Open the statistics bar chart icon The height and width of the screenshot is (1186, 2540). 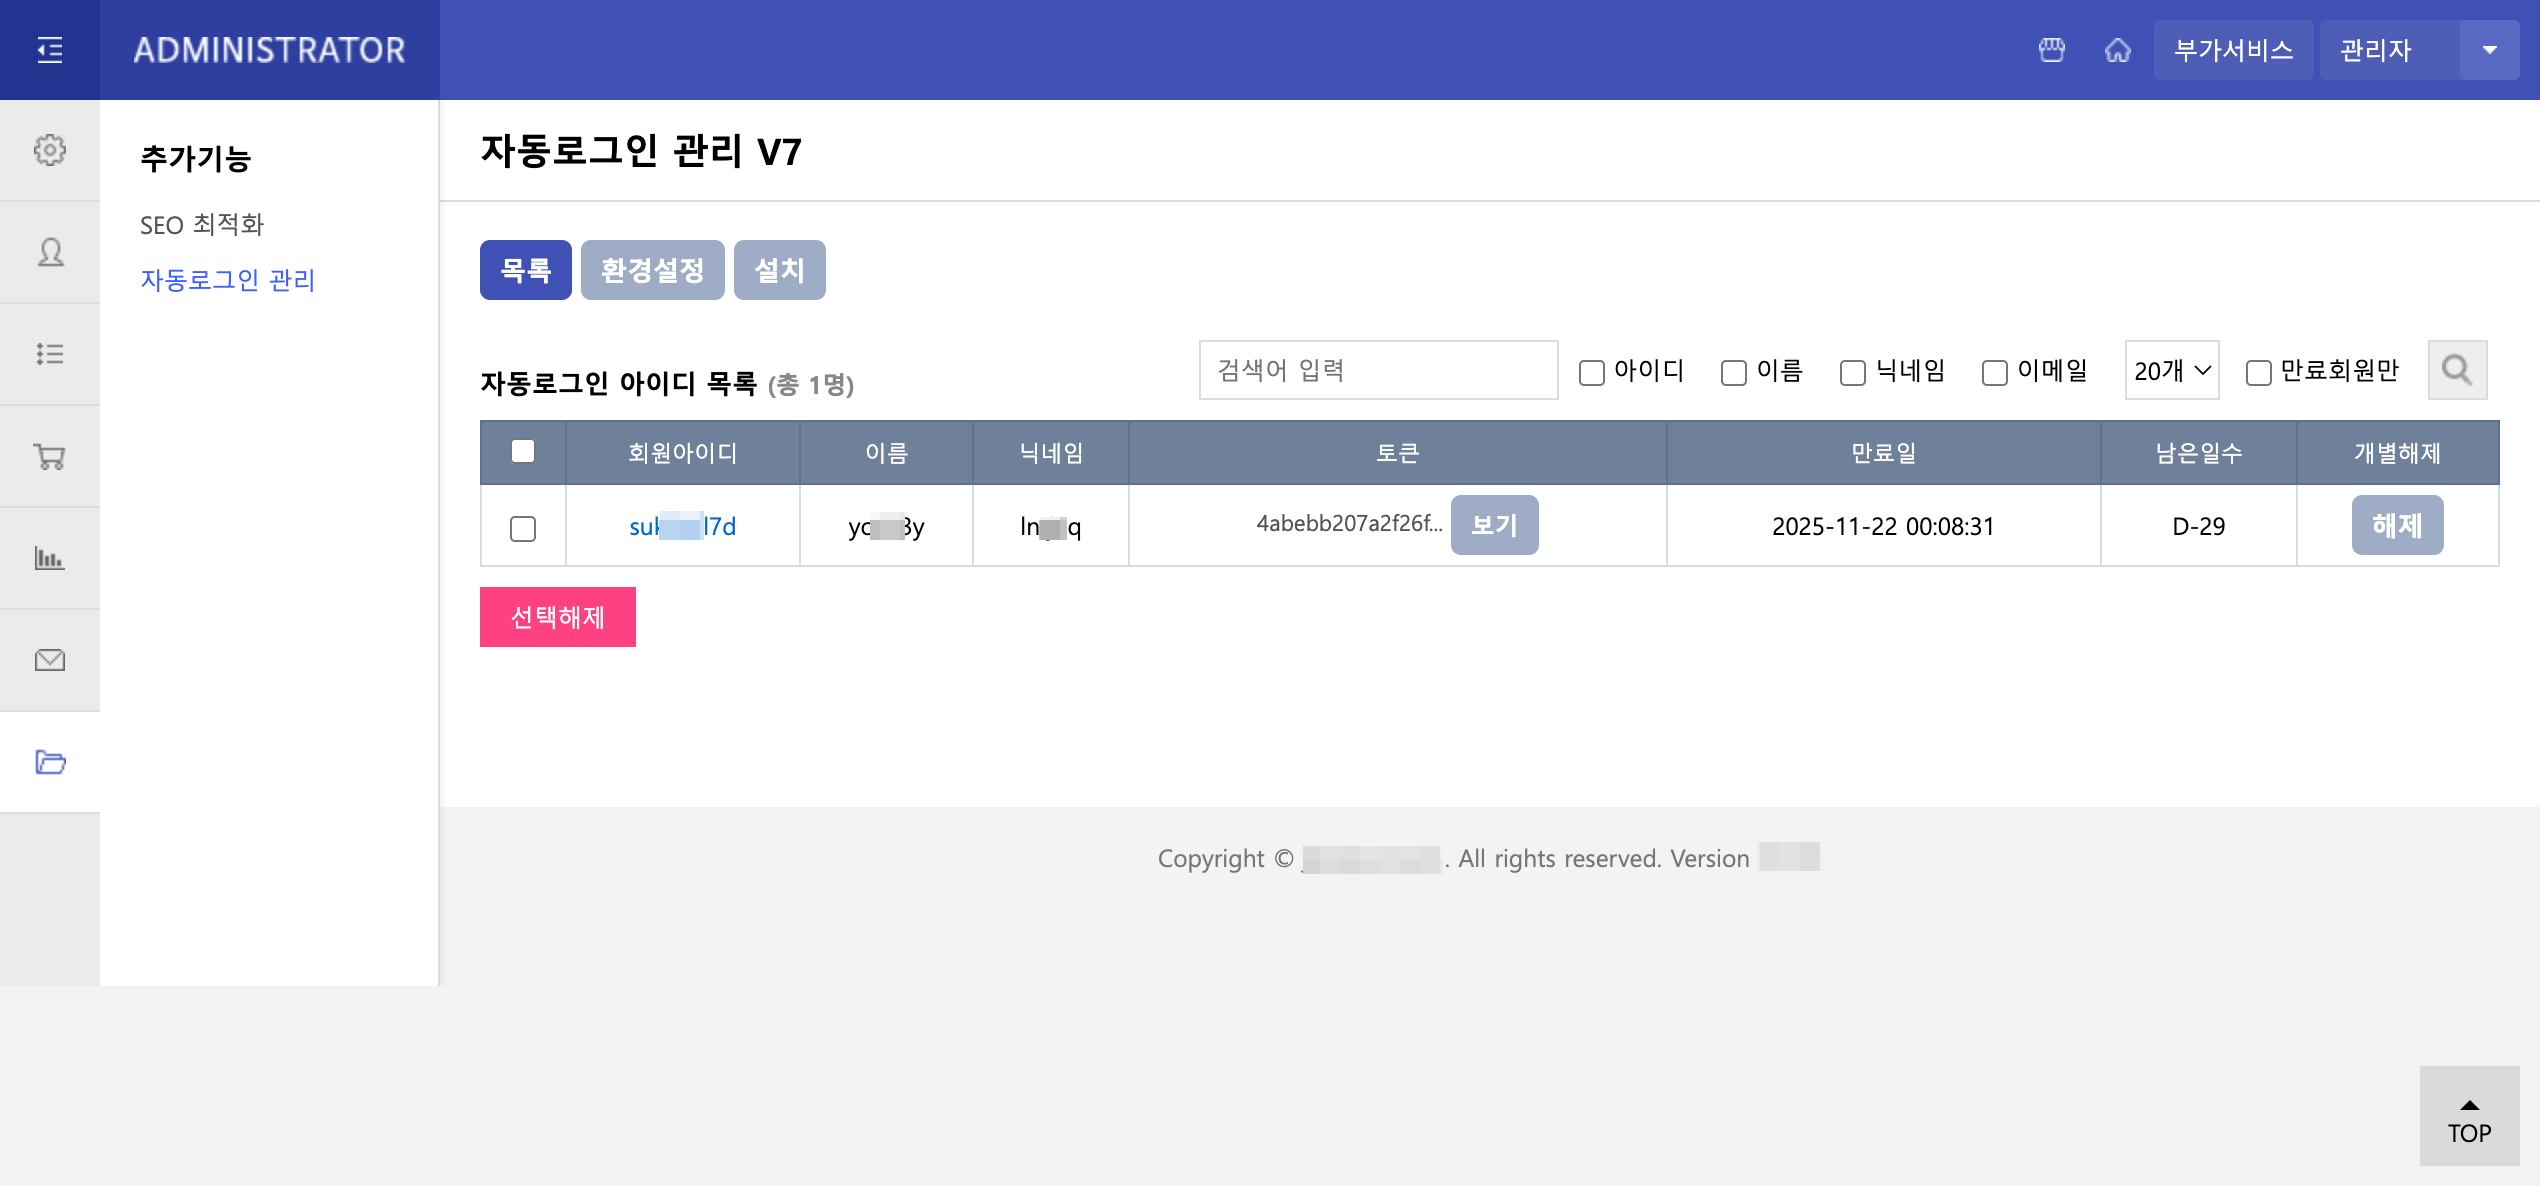pyautogui.click(x=49, y=558)
